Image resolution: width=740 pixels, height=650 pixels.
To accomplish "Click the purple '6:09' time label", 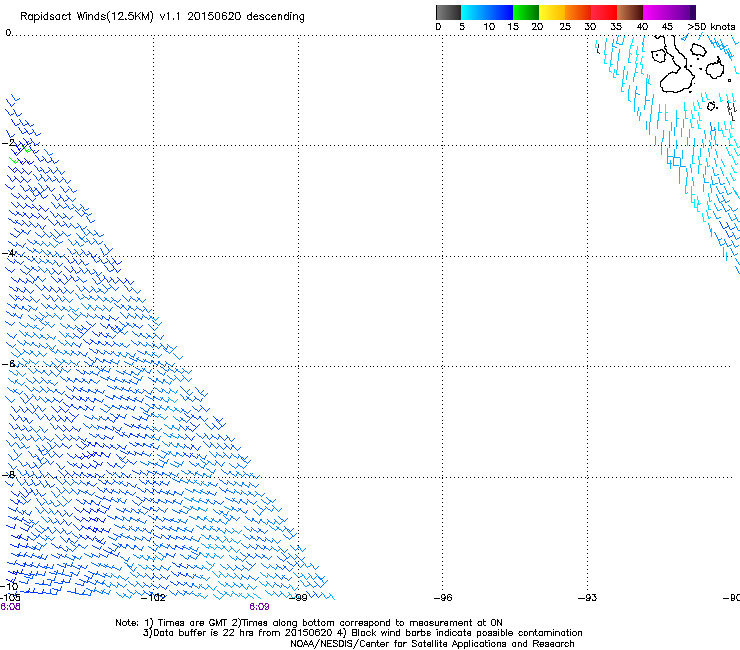I will click(260, 607).
